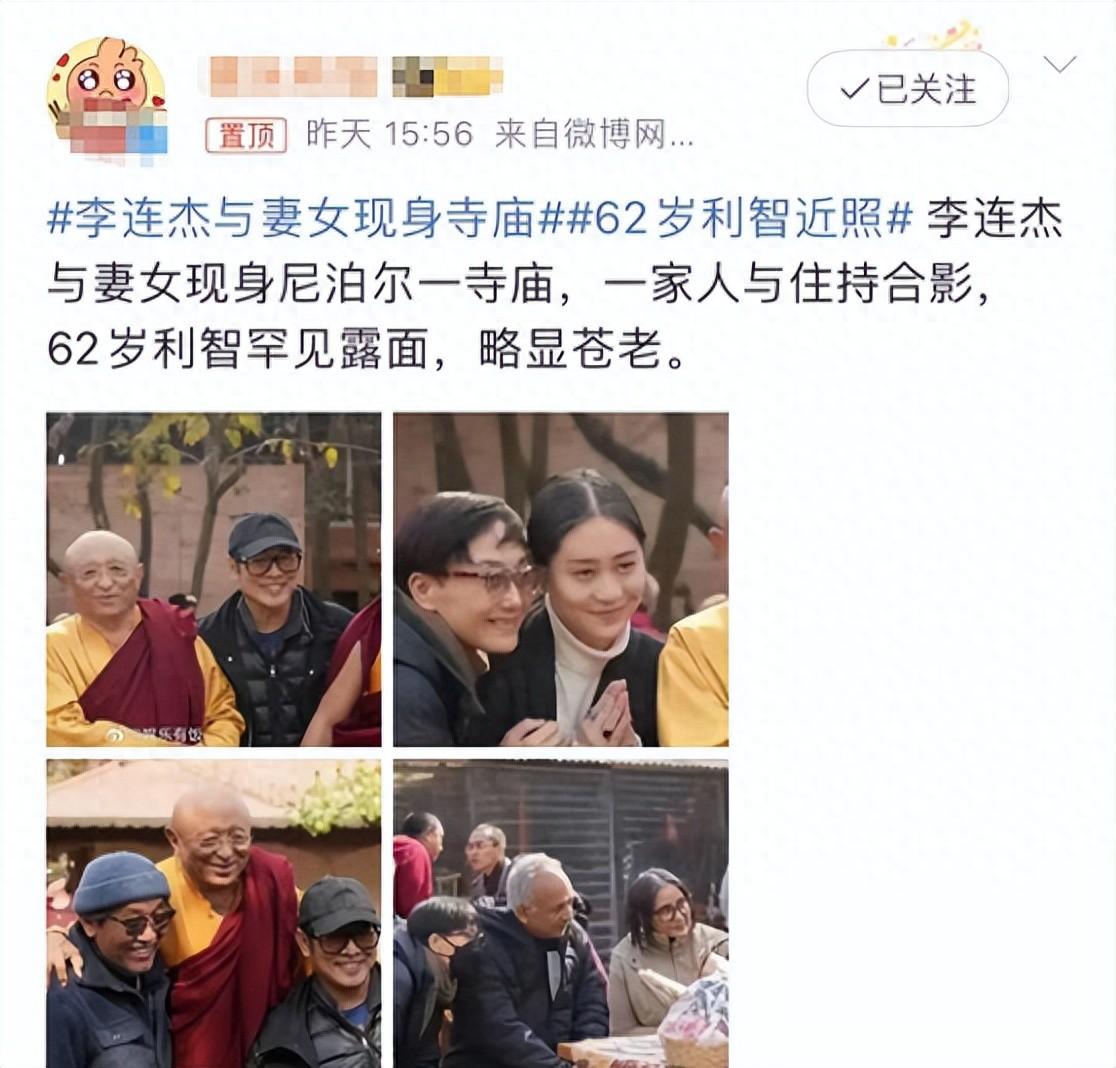Image resolution: width=1116 pixels, height=1068 pixels.
Task: Click the blurred username next to avatar
Action: click(x=293, y=75)
